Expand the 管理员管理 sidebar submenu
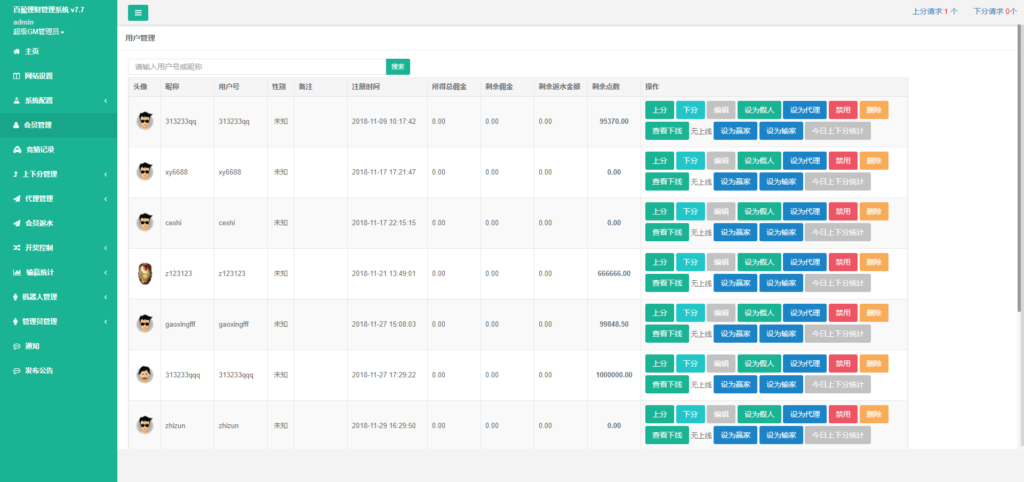 (x=58, y=321)
